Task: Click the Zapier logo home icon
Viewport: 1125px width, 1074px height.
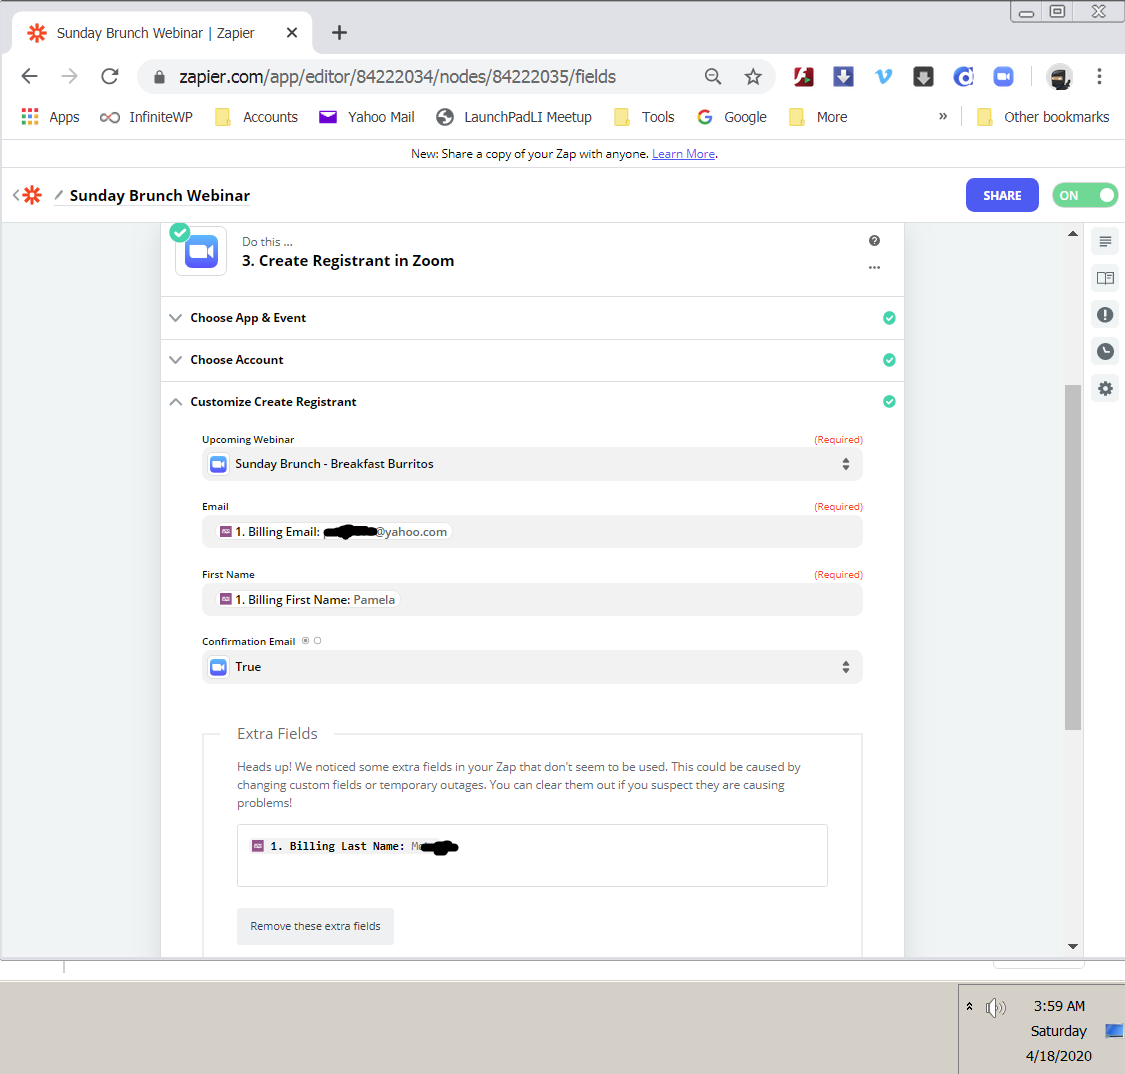Action: (x=32, y=195)
